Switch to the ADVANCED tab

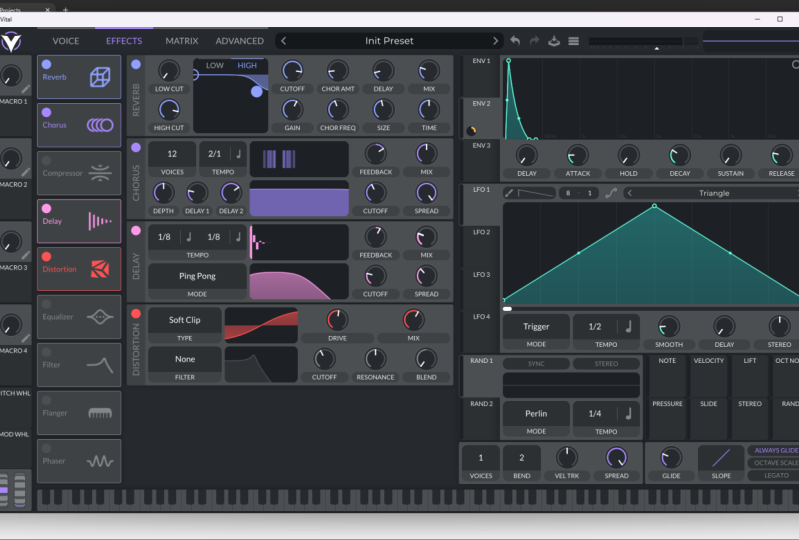239,41
